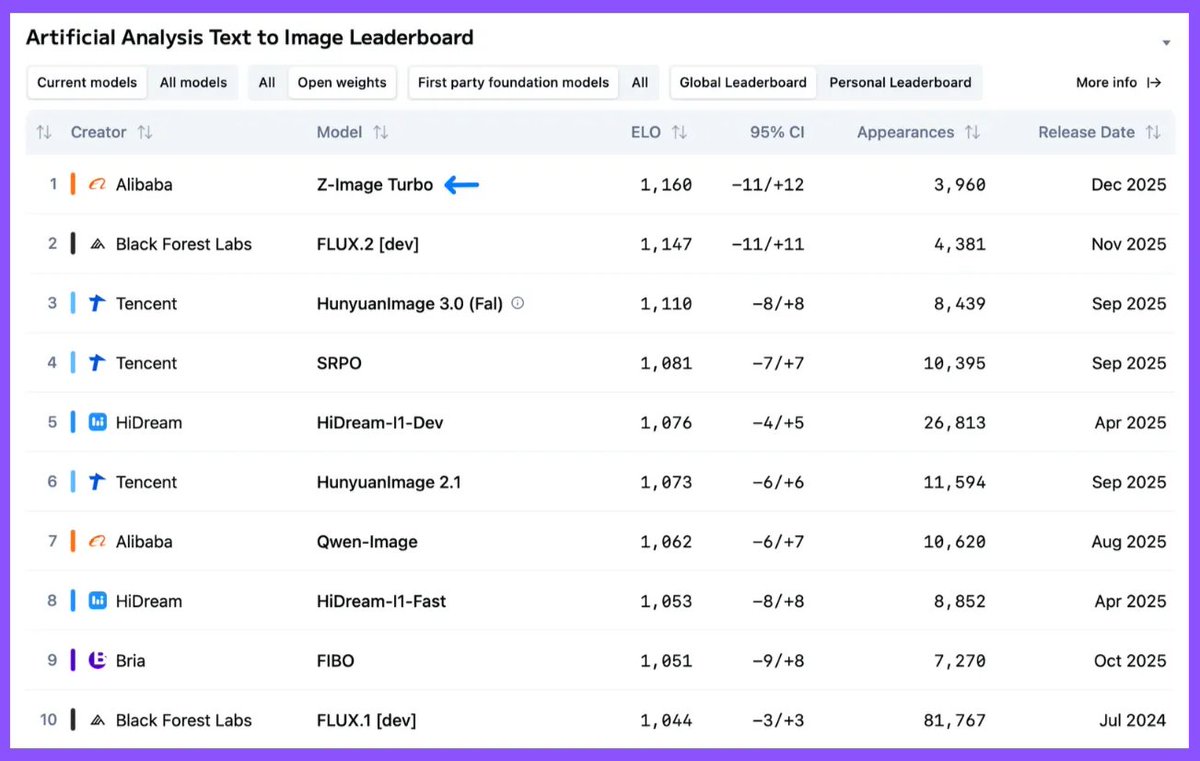Select the Bria logo on the FIBO row
This screenshot has width=1200, height=761.
[x=98, y=660]
